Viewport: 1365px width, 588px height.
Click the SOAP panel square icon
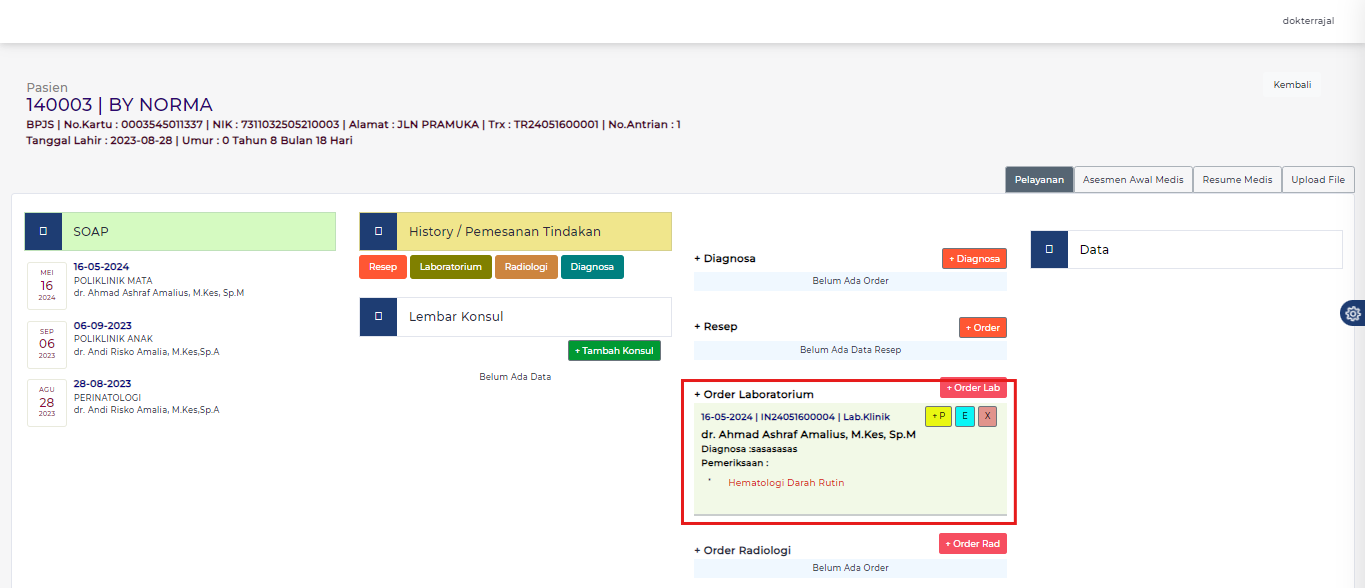(x=43, y=231)
